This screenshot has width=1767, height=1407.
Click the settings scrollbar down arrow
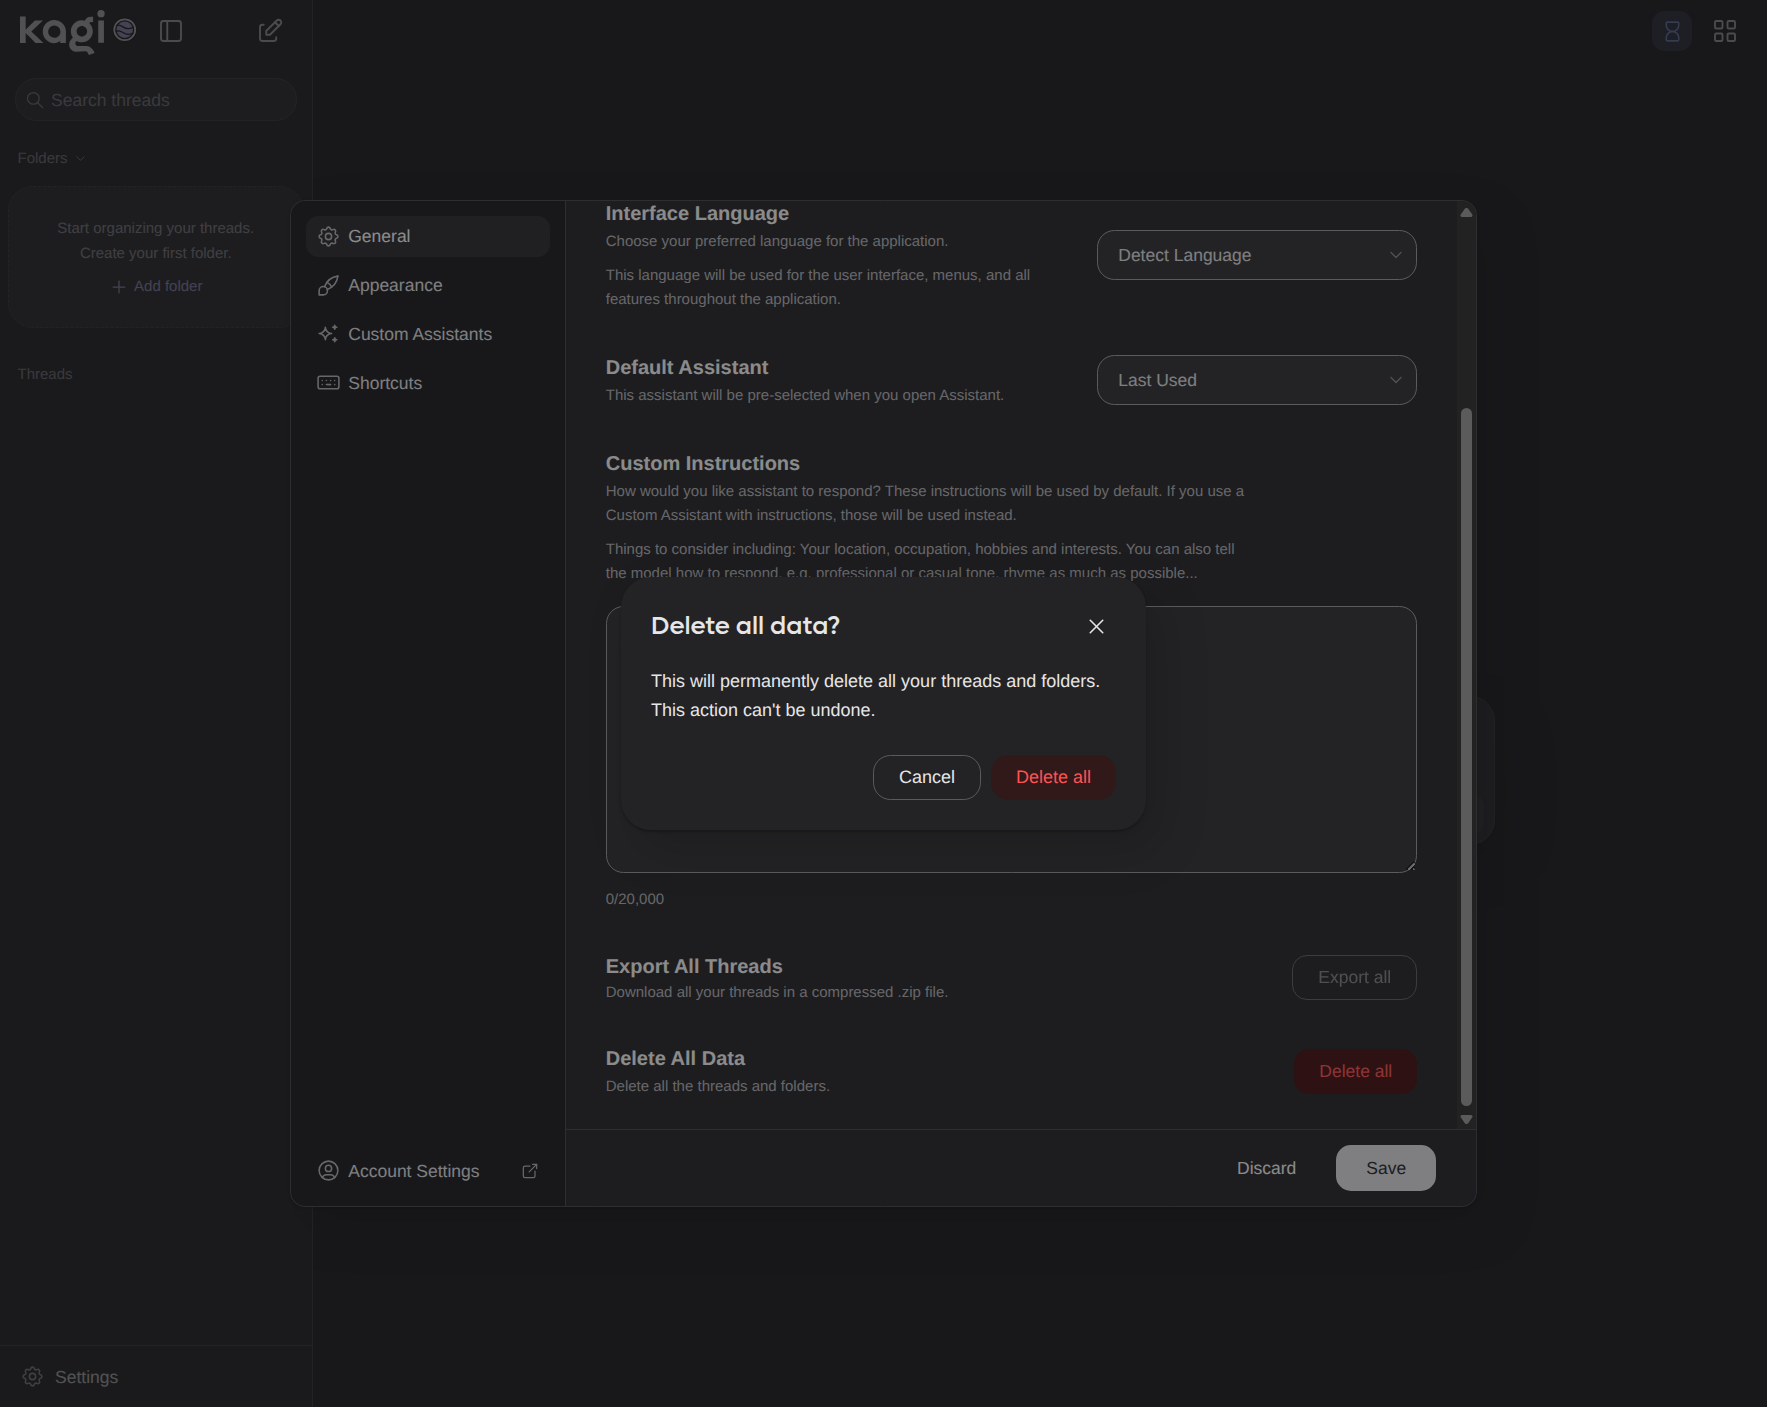1466,1119
